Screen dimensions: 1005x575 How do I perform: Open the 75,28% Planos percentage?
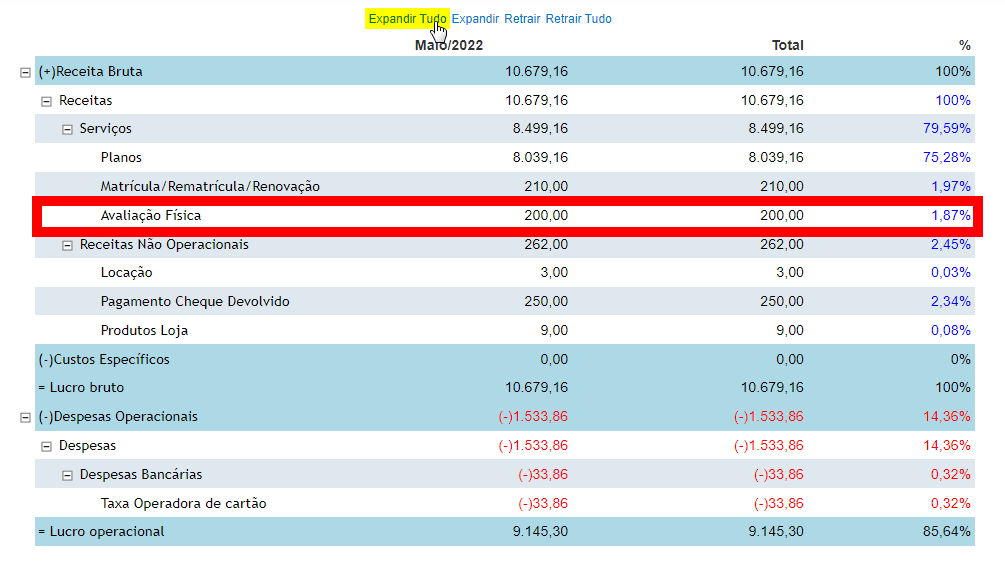948,158
